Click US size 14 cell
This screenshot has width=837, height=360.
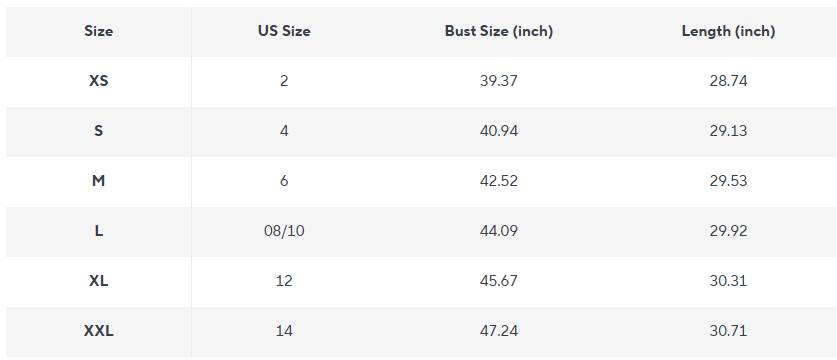point(284,331)
